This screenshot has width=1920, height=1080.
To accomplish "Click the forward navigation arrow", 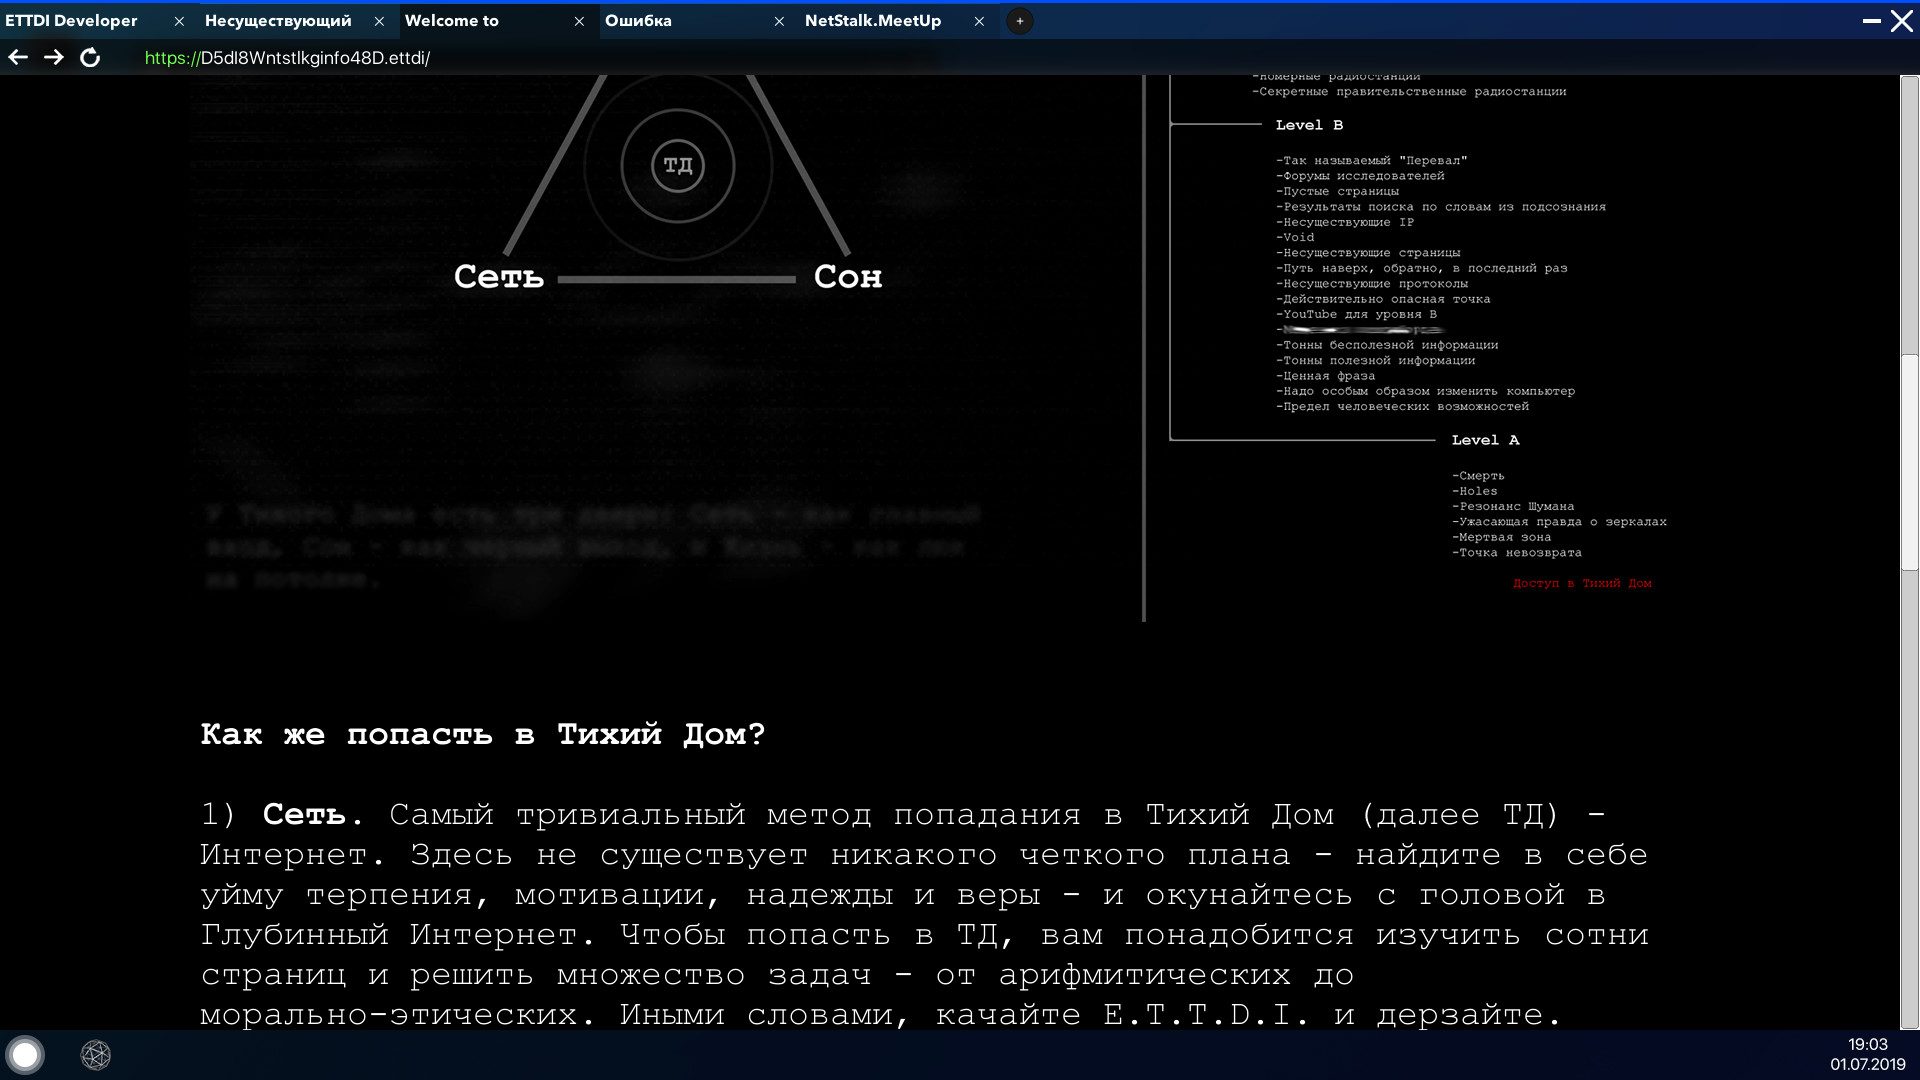I will coord(54,57).
